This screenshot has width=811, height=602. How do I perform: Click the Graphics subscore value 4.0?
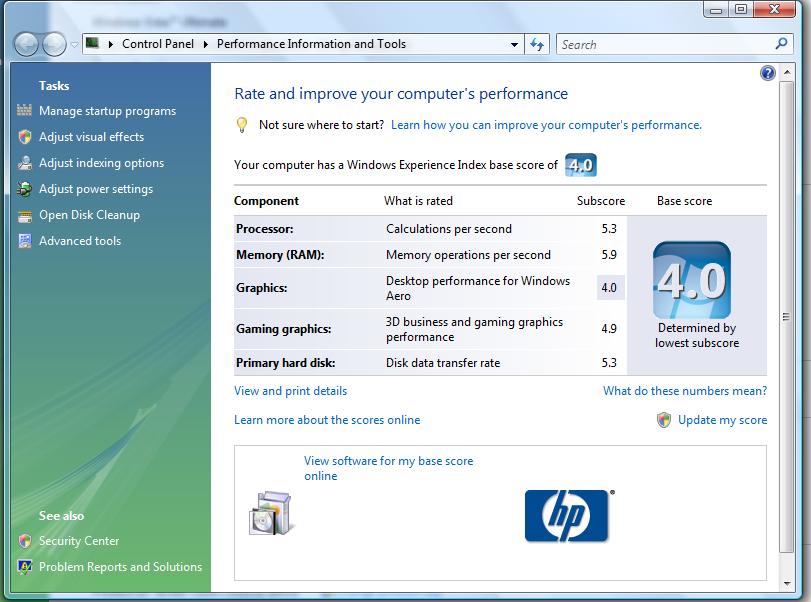(609, 288)
